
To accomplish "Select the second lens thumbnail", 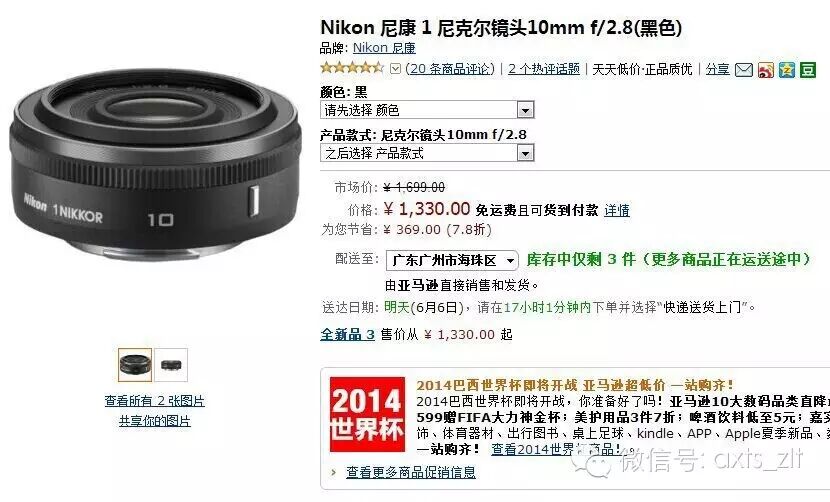I will (x=171, y=365).
